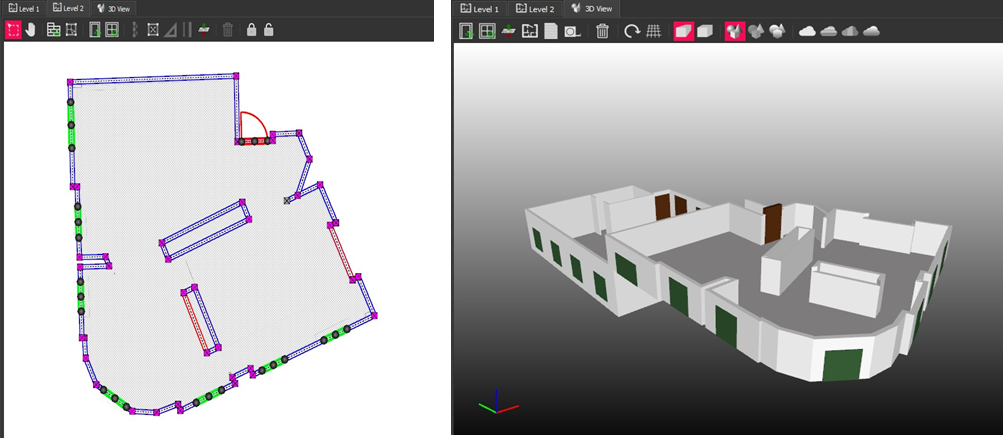Click the add window tool in left toolbar
This screenshot has height=438, width=1003.
pos(112,30)
